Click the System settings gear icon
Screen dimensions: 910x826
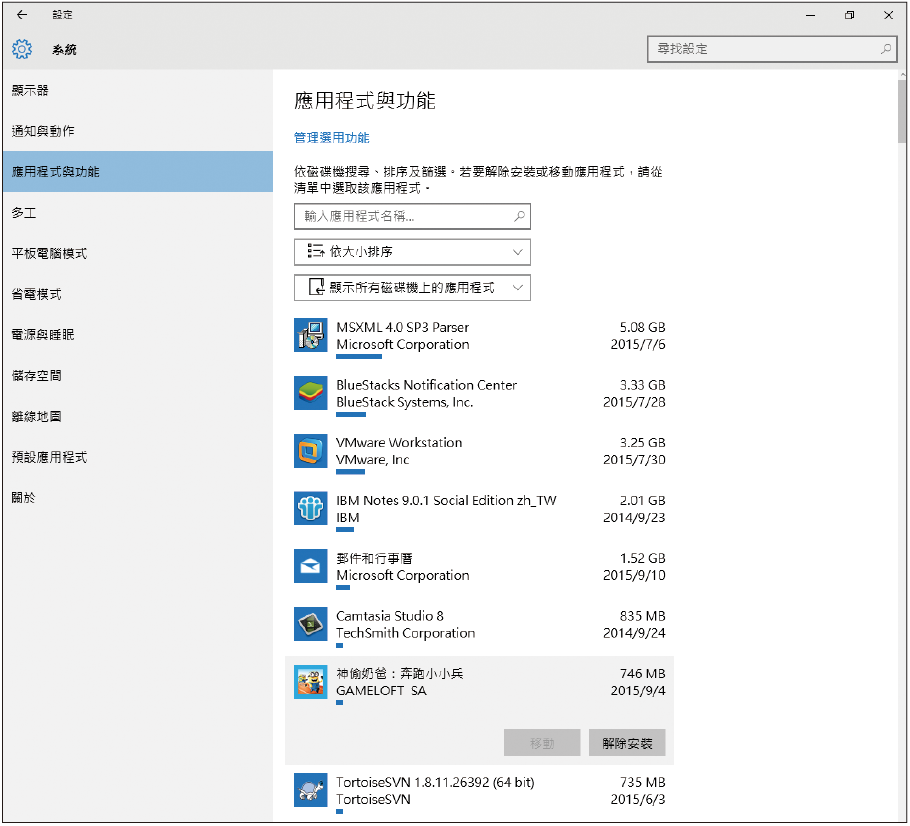pos(22,49)
